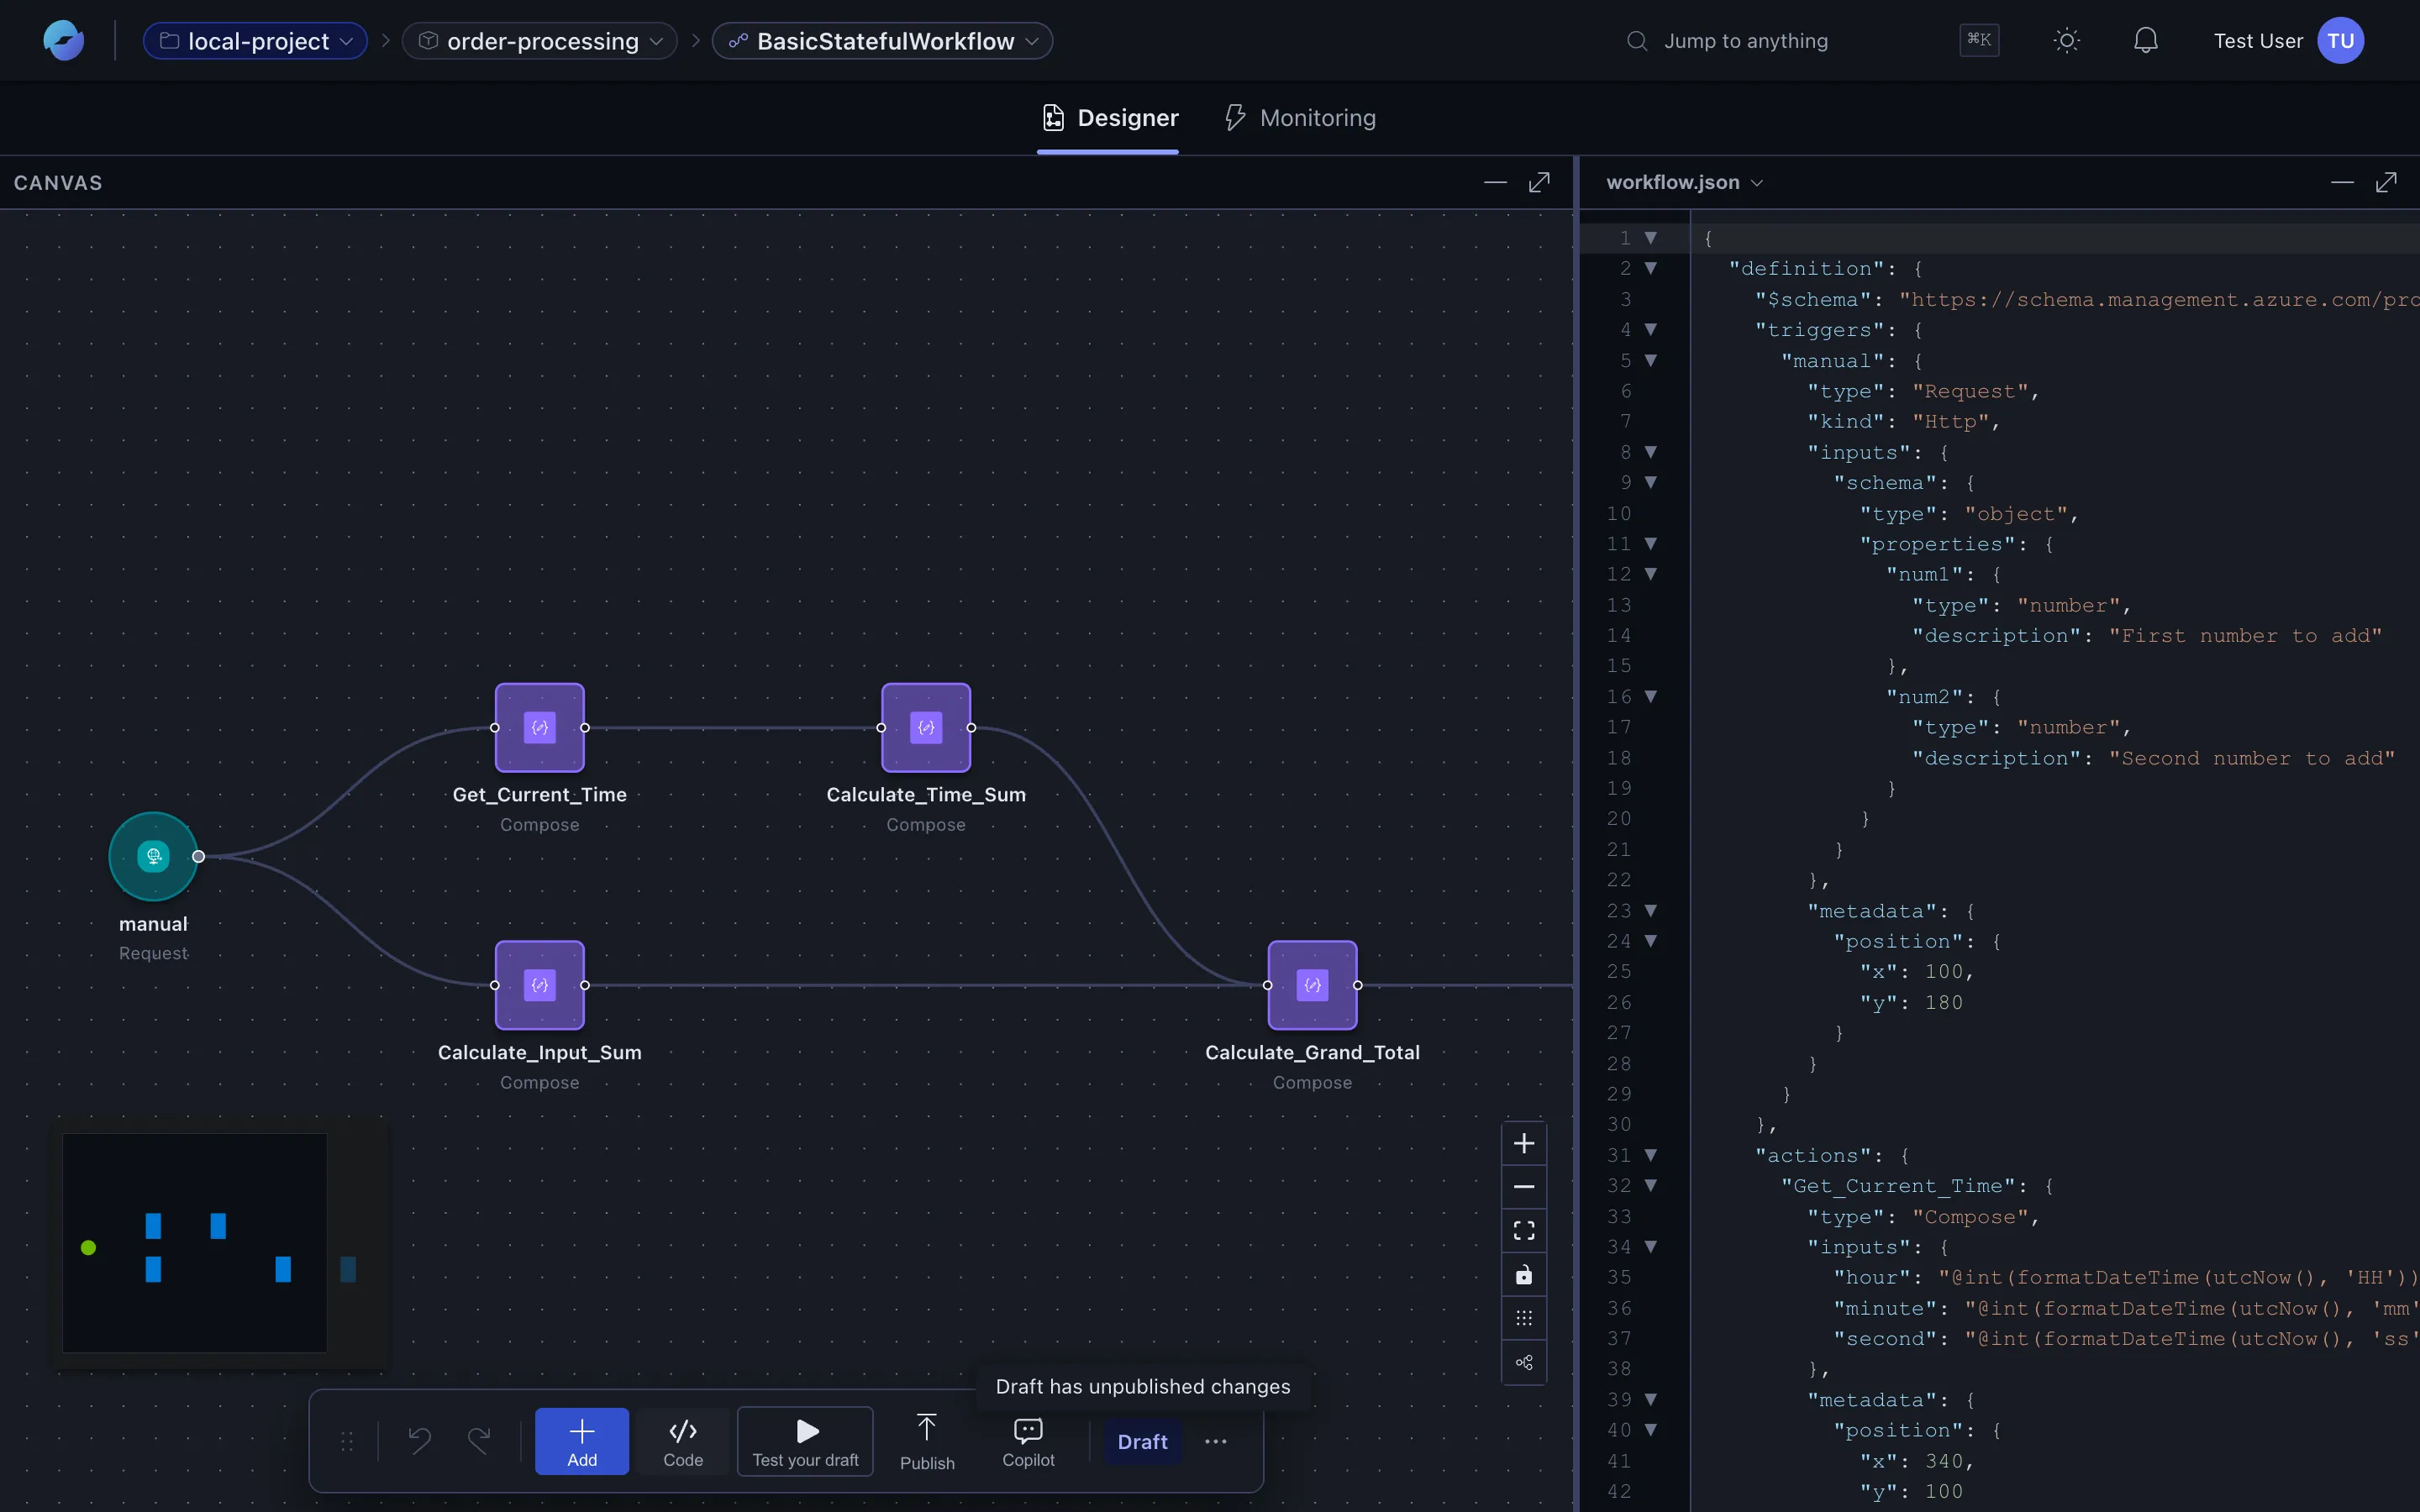
Task: Select the manual Request trigger node
Action: [x=153, y=856]
